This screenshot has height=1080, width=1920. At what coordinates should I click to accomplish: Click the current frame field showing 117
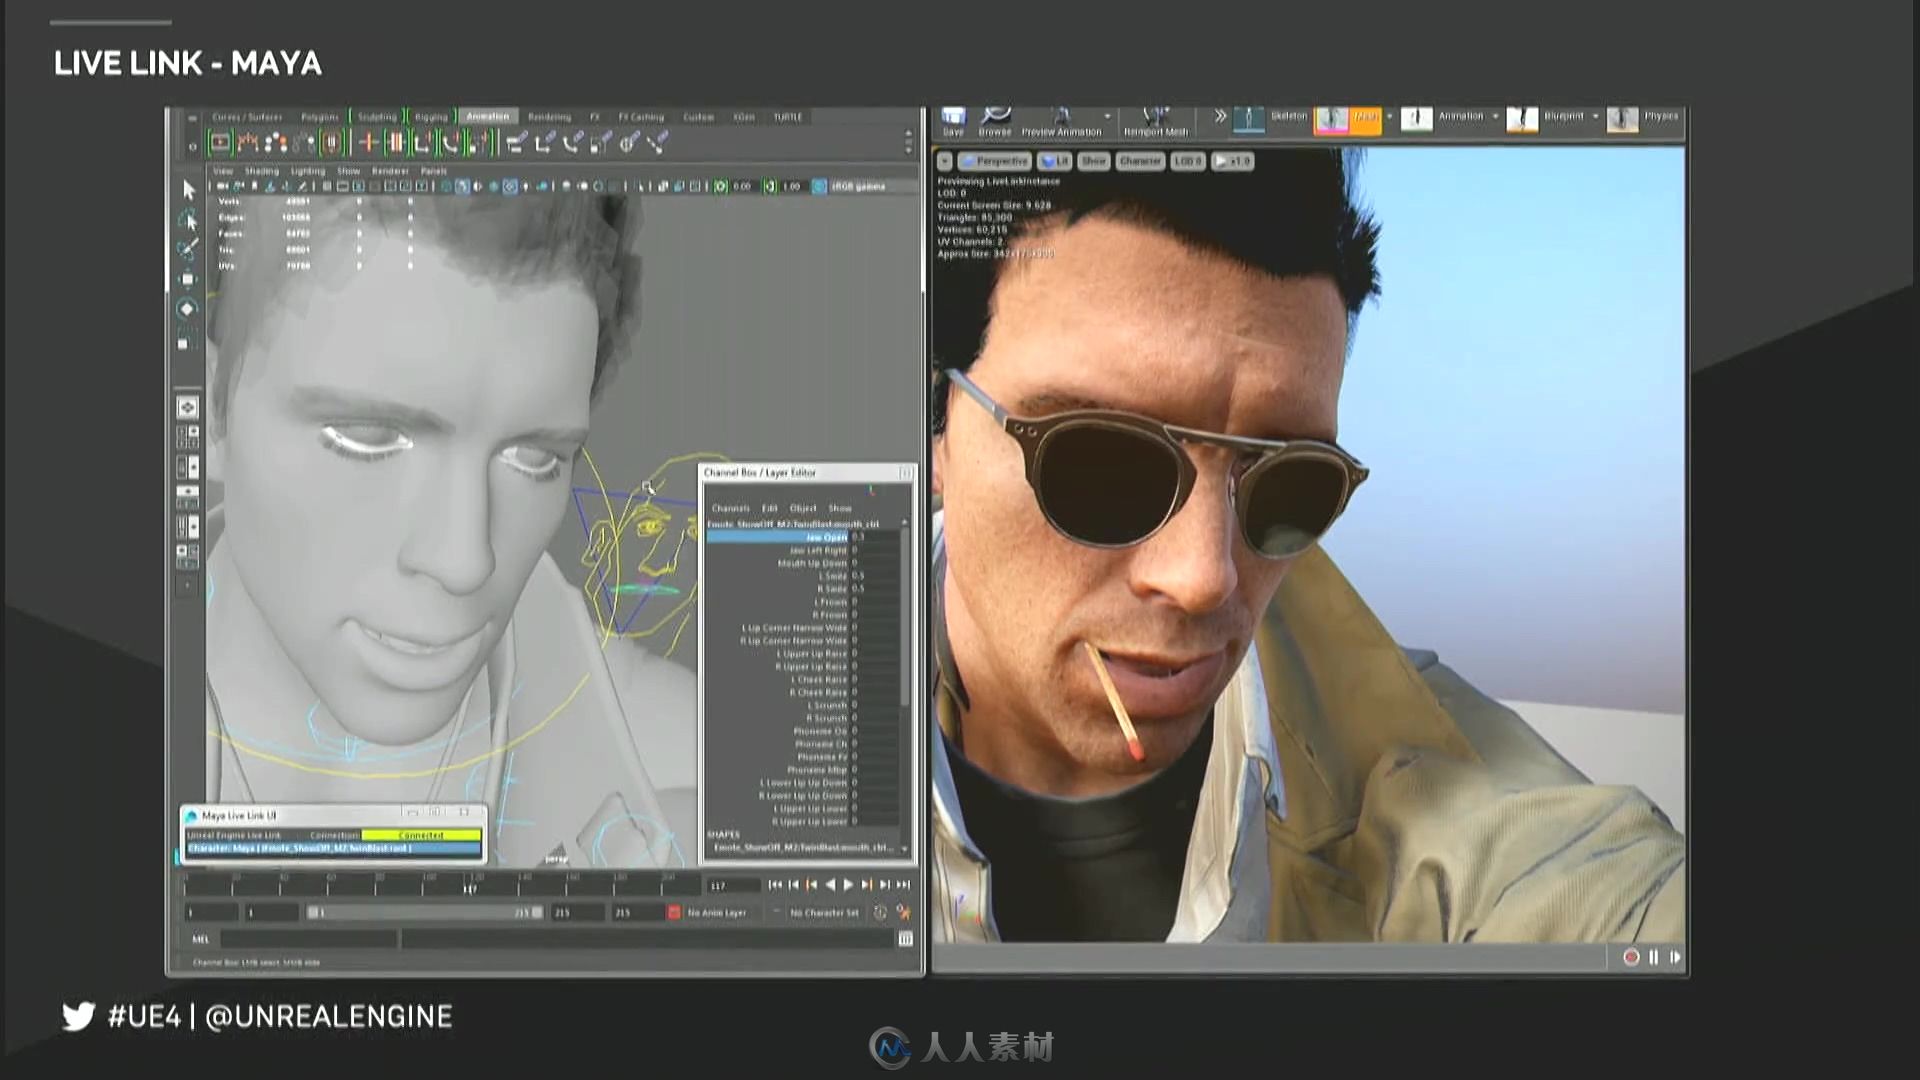(733, 885)
